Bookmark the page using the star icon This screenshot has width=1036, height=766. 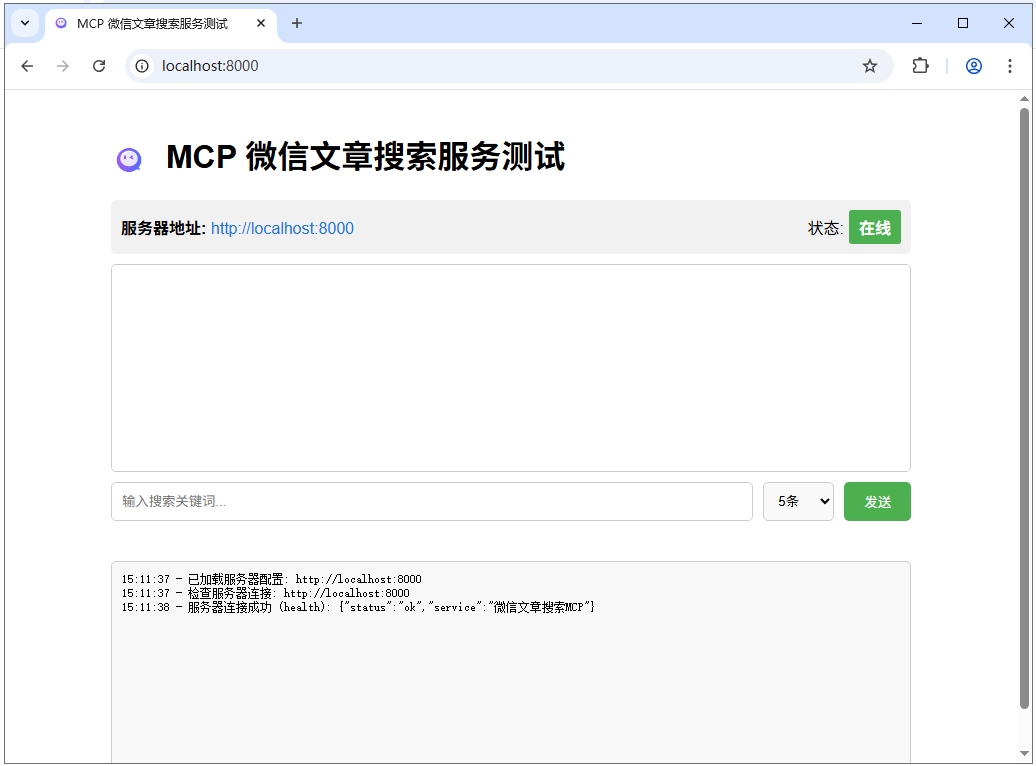tap(870, 66)
